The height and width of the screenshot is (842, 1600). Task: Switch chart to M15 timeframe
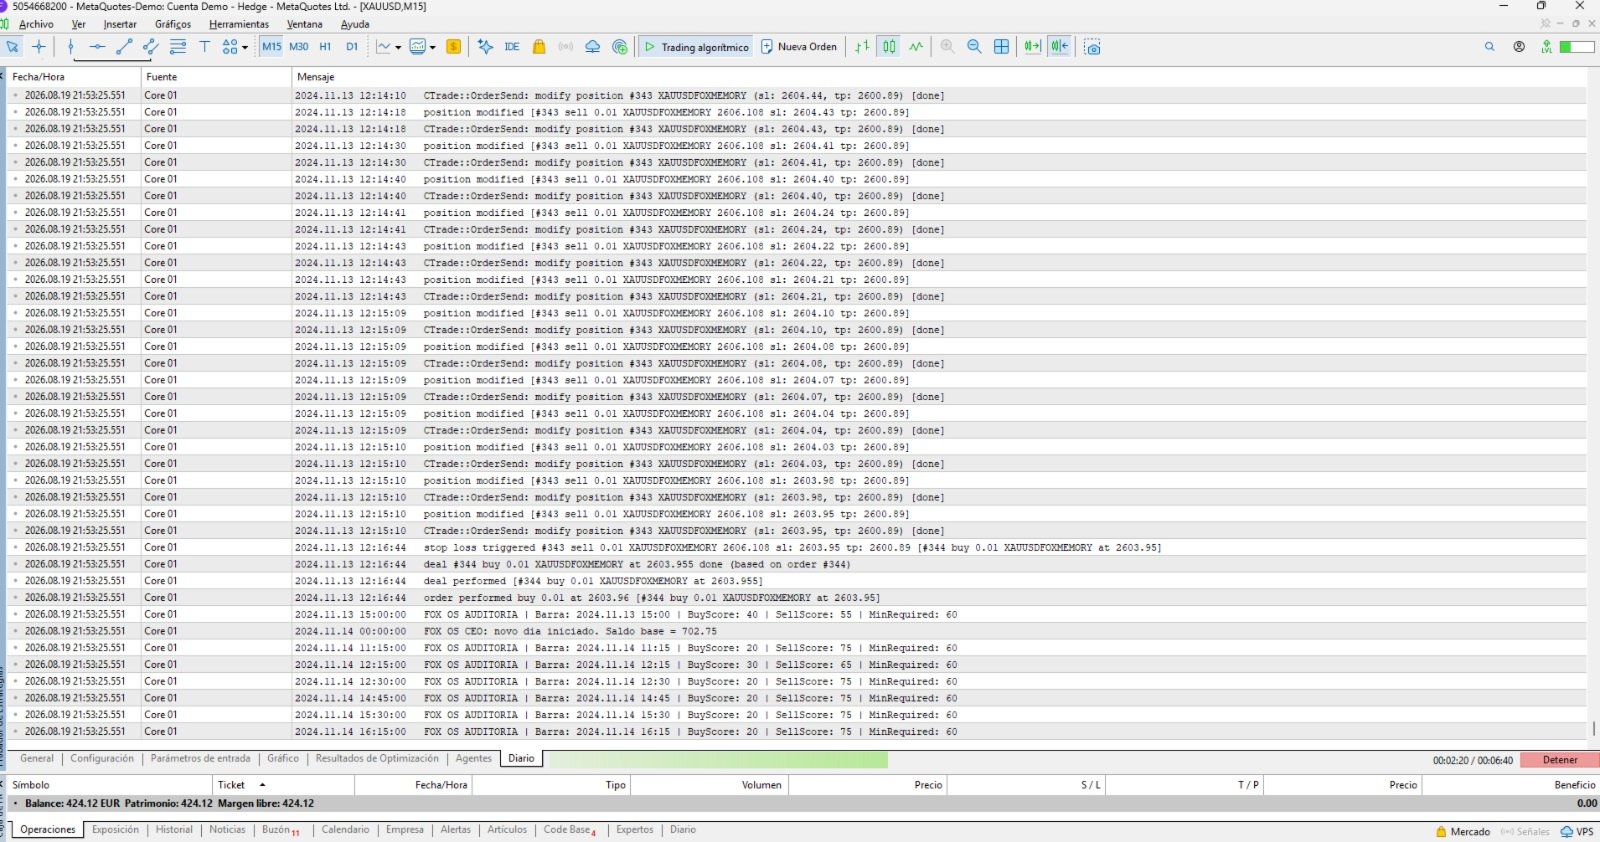click(x=271, y=46)
